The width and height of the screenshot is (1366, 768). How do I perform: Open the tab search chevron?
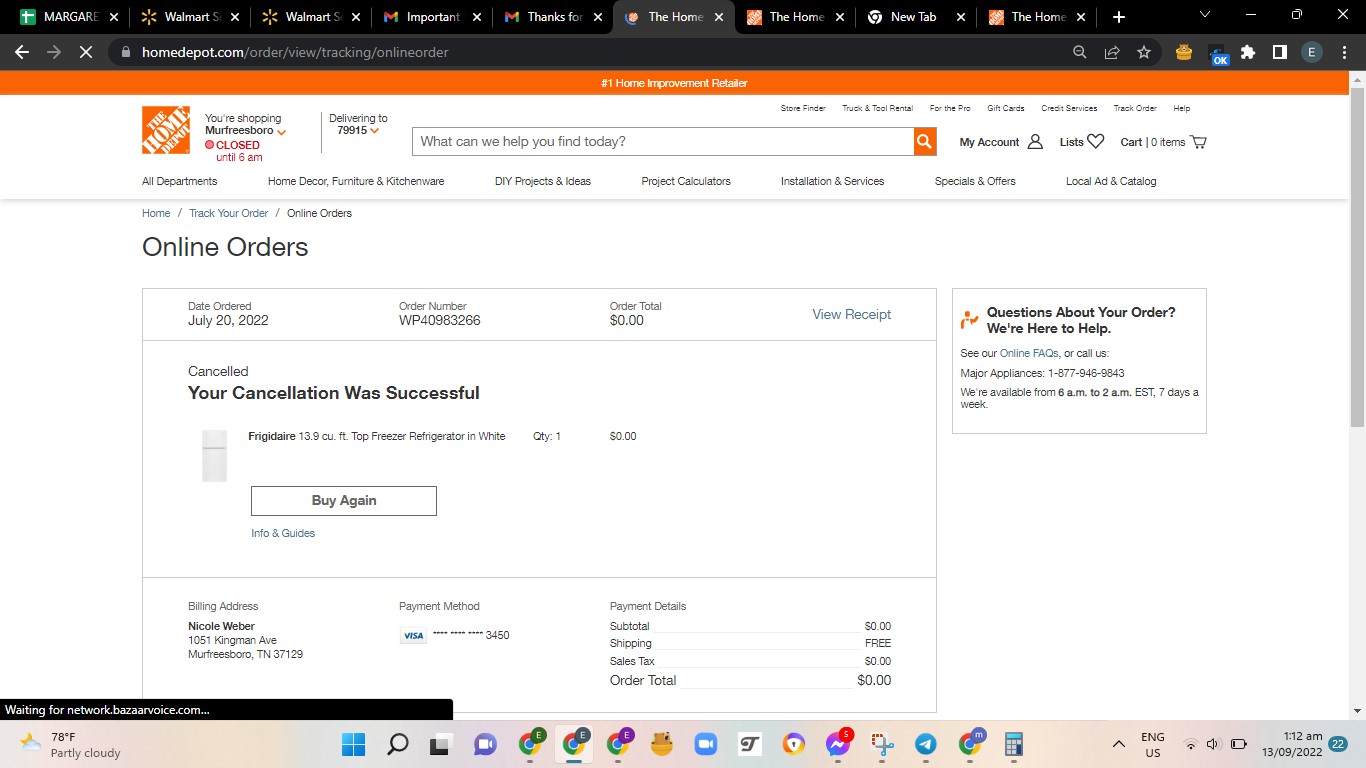1204,15
